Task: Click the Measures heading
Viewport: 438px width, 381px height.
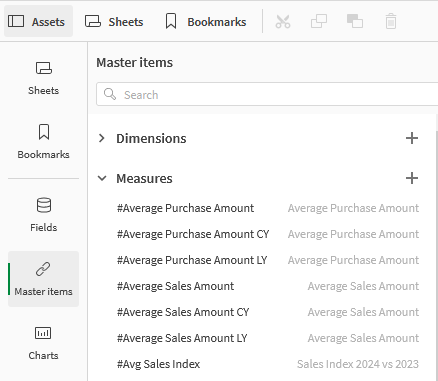Action: coord(144,179)
